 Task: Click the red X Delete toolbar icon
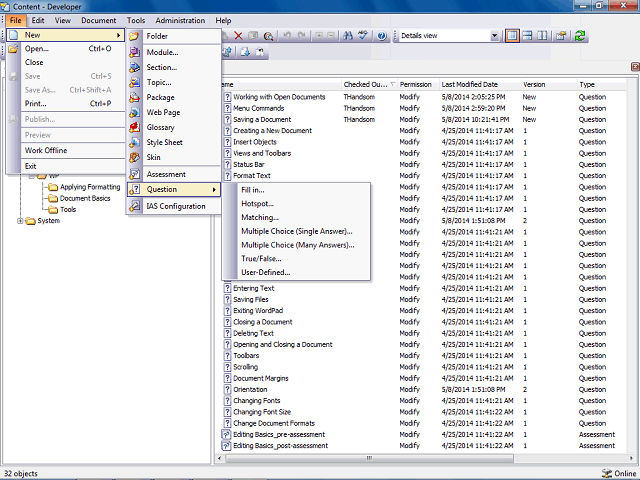click(238, 36)
